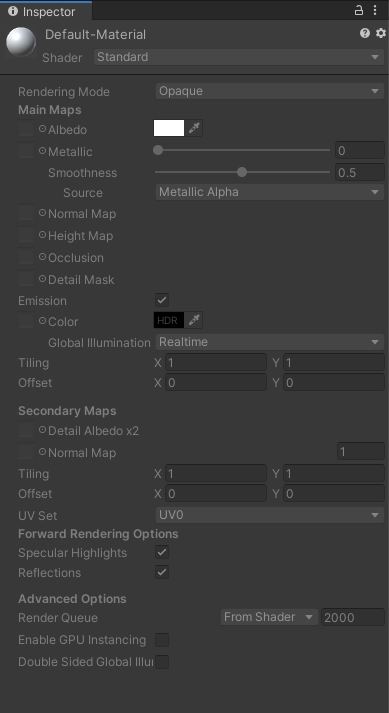Image resolution: width=389 pixels, height=713 pixels.
Task: Click the HDR emission color field
Action: click(169, 321)
